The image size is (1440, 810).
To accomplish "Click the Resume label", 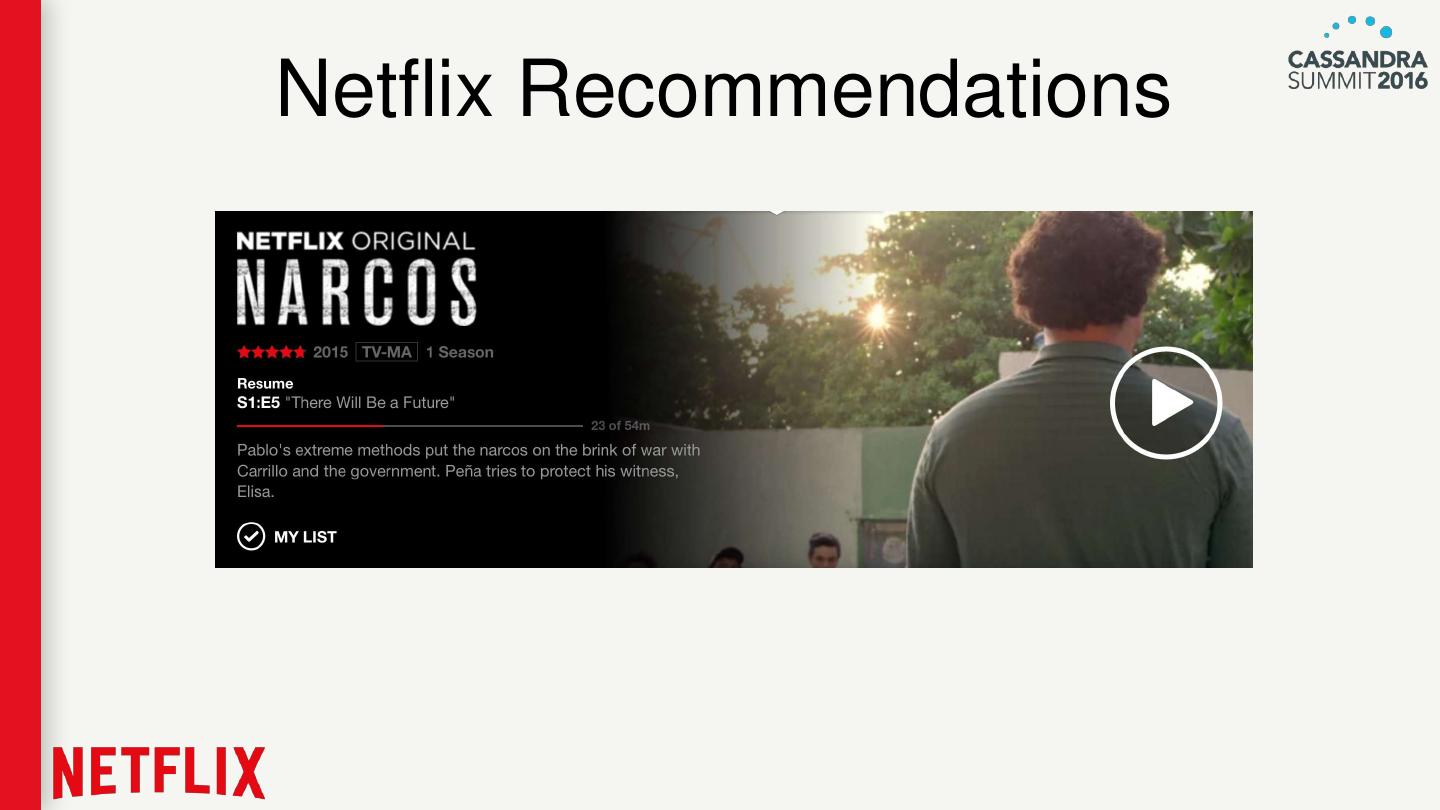I will pos(265,383).
